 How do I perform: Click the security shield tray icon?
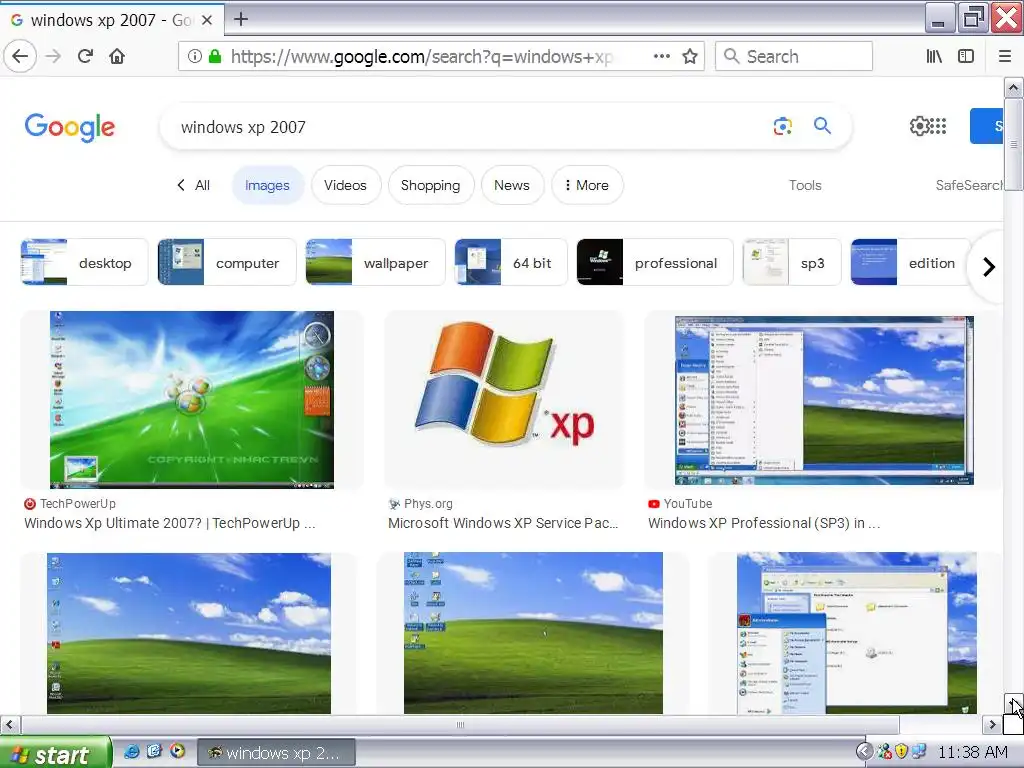coord(902,752)
